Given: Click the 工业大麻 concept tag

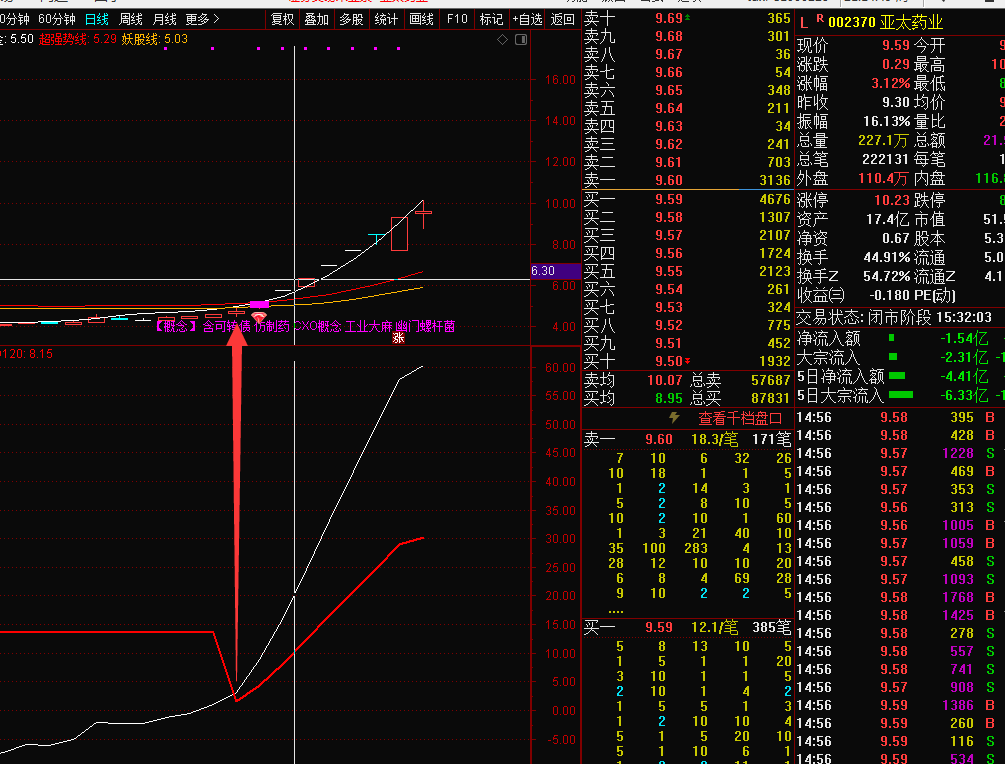Looking at the screenshot, I should (369, 326).
